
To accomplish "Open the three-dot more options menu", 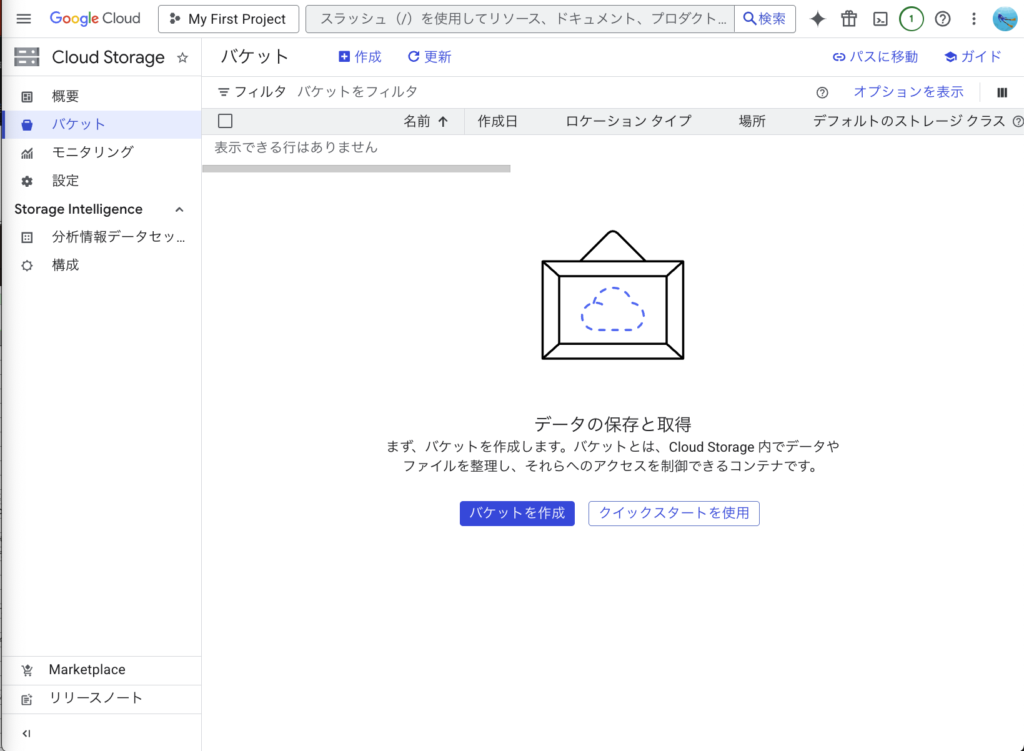I will pos(974,19).
